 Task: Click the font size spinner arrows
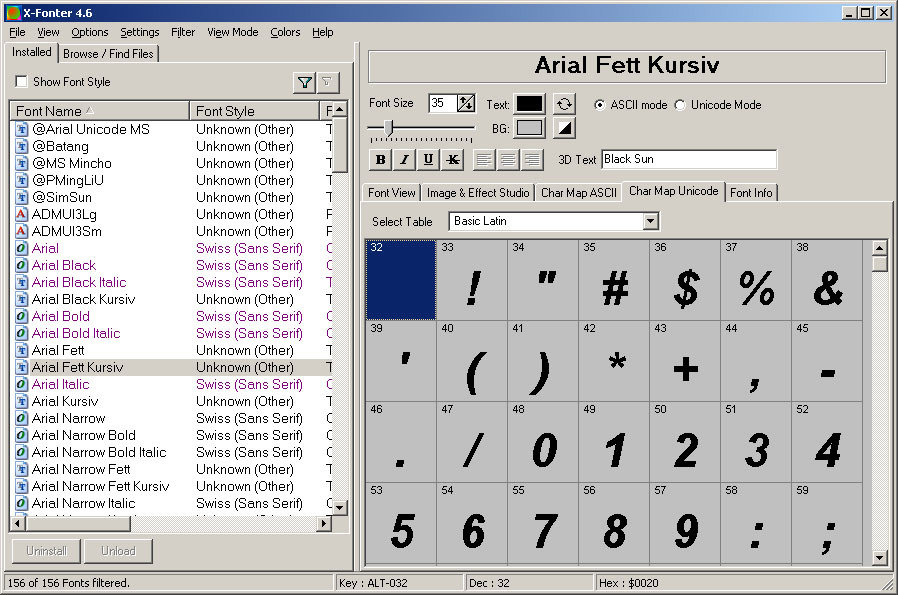pos(466,104)
